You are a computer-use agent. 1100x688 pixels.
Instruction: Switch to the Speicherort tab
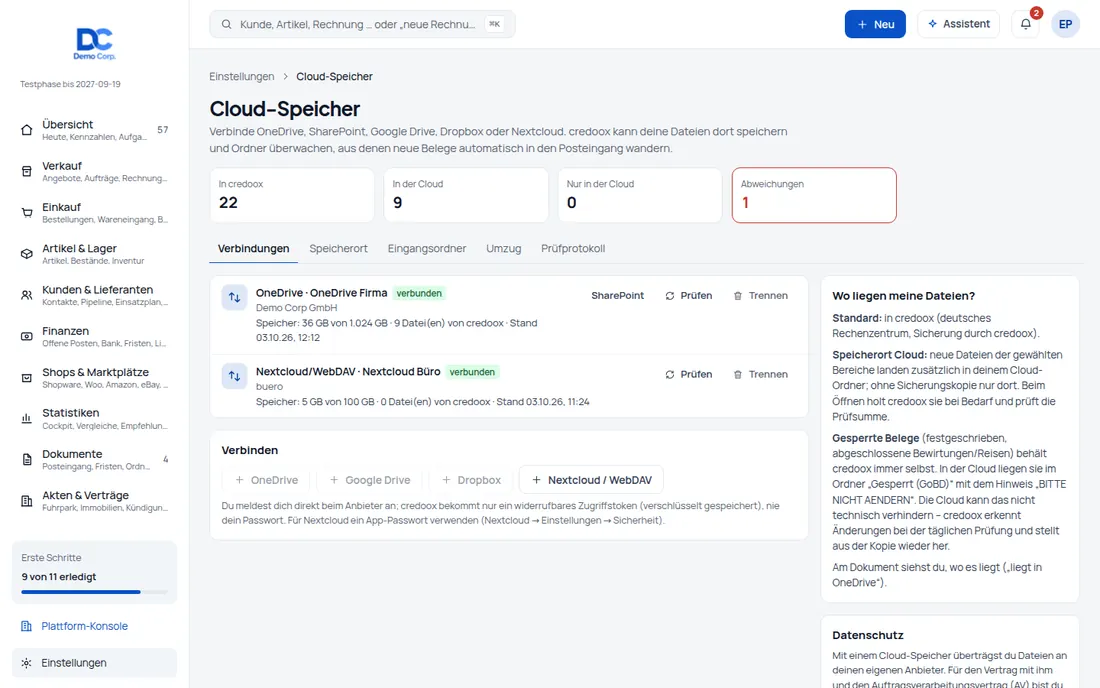point(338,248)
